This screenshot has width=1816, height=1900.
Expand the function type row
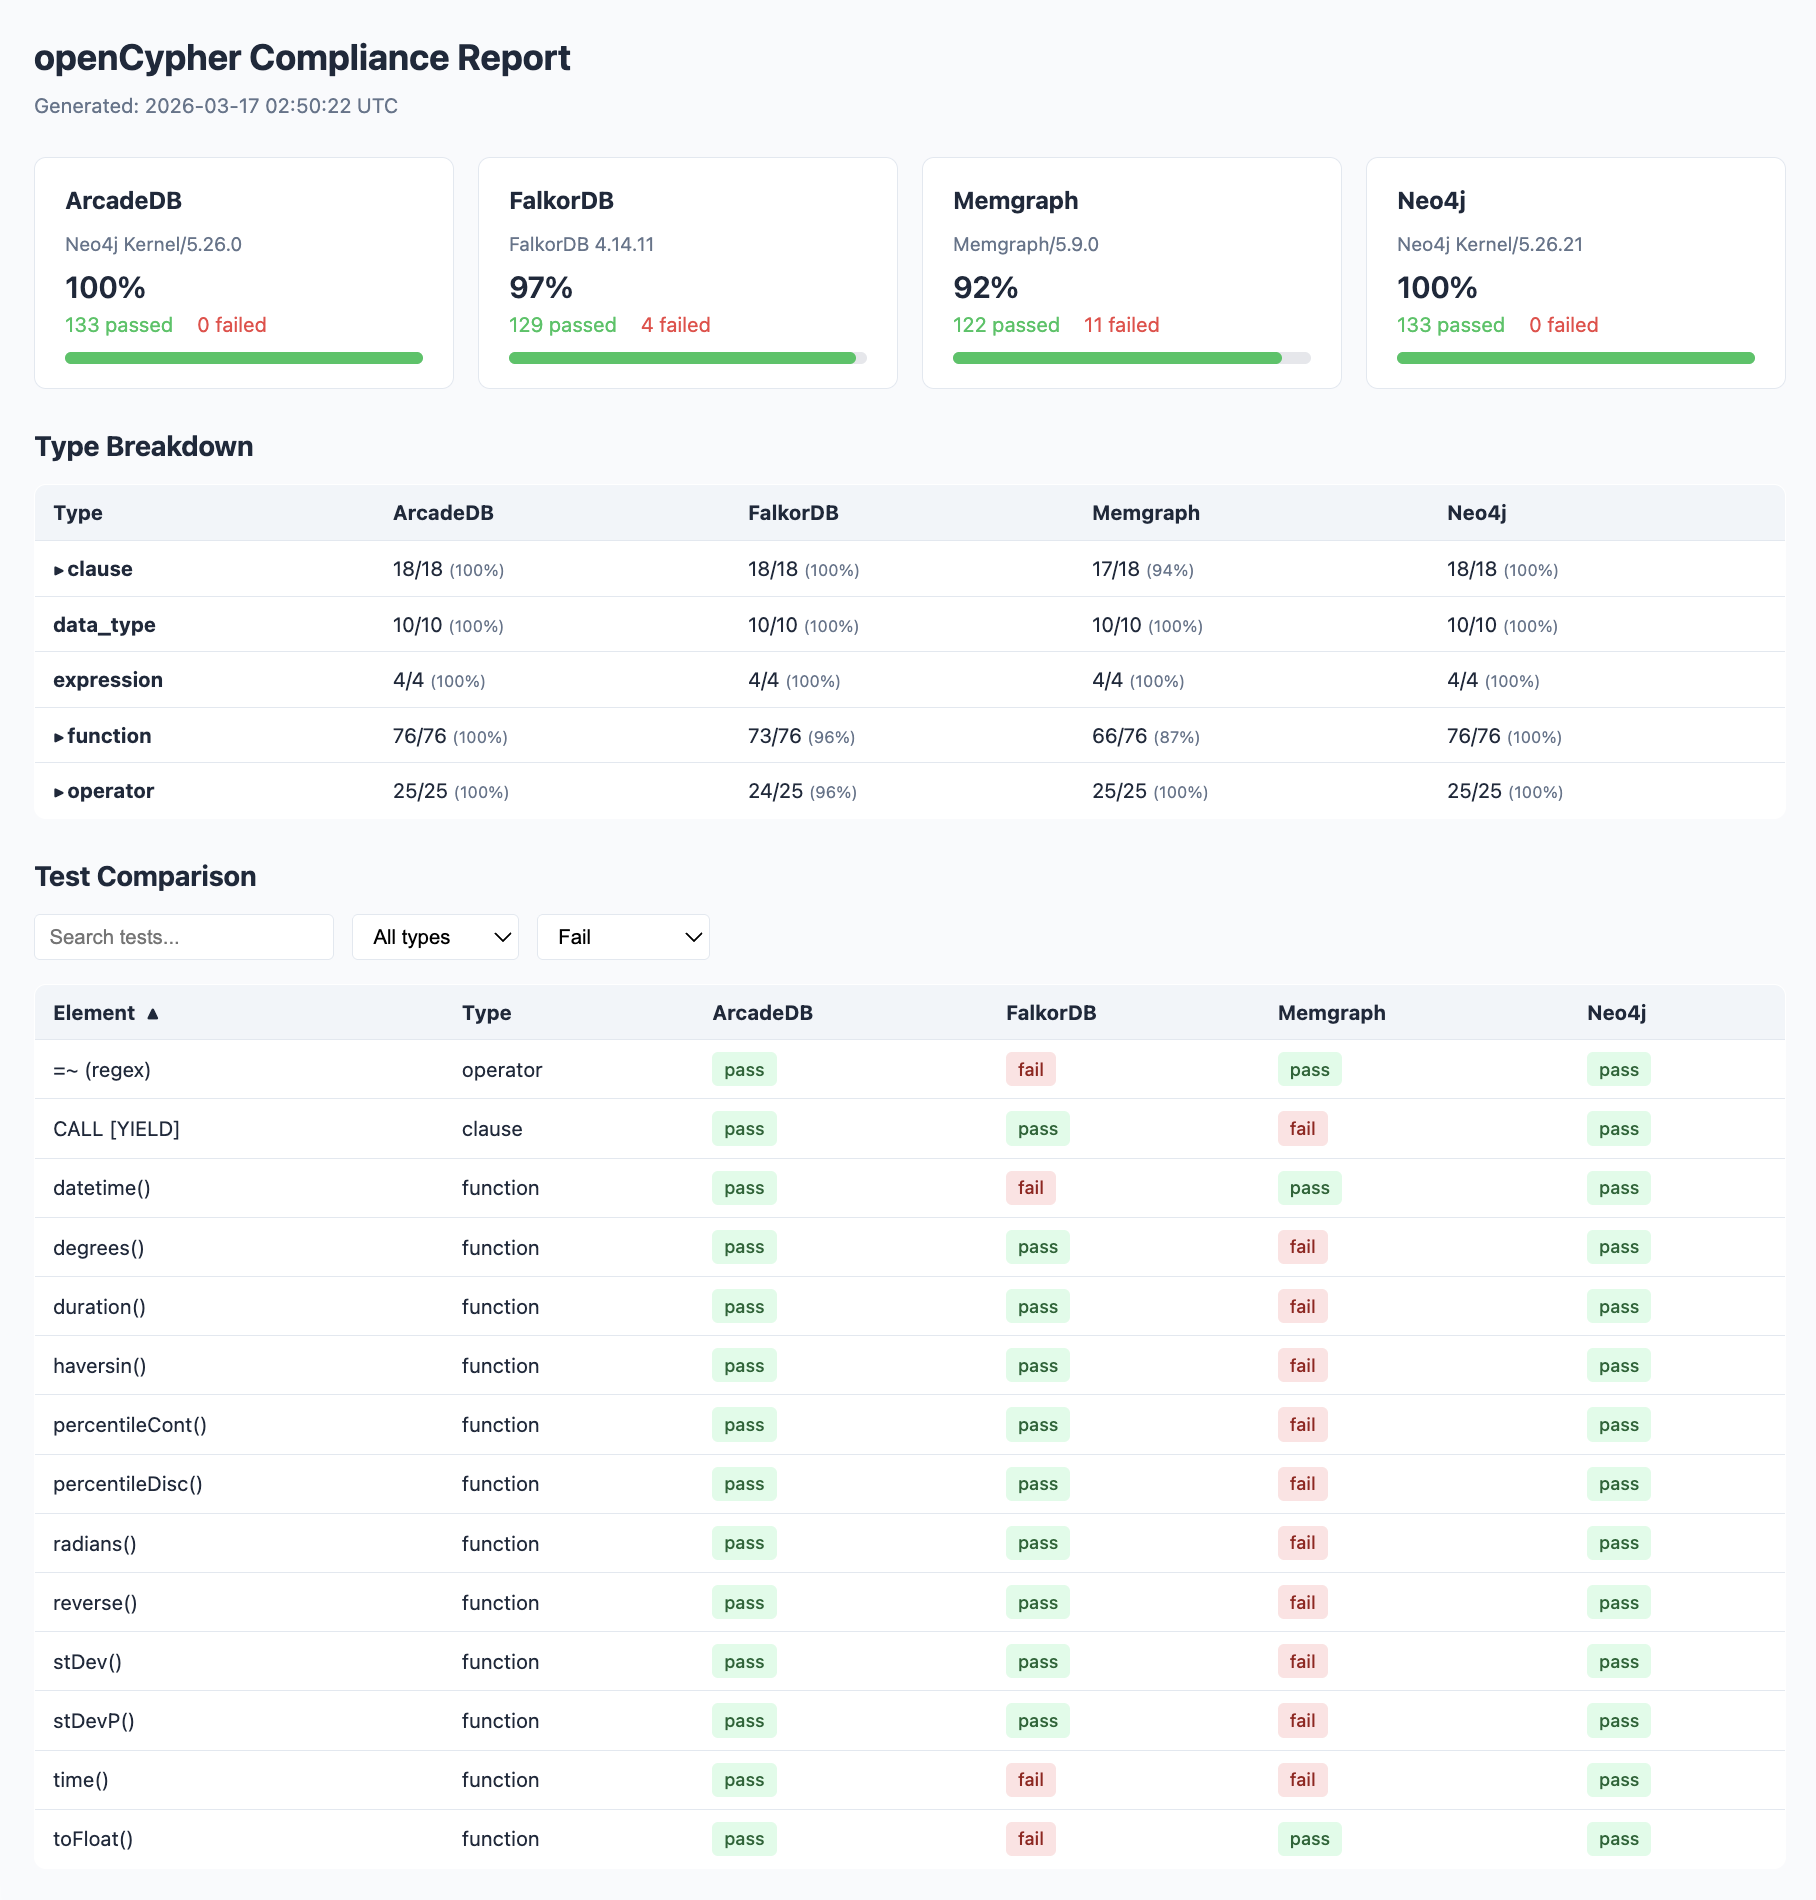click(x=102, y=736)
